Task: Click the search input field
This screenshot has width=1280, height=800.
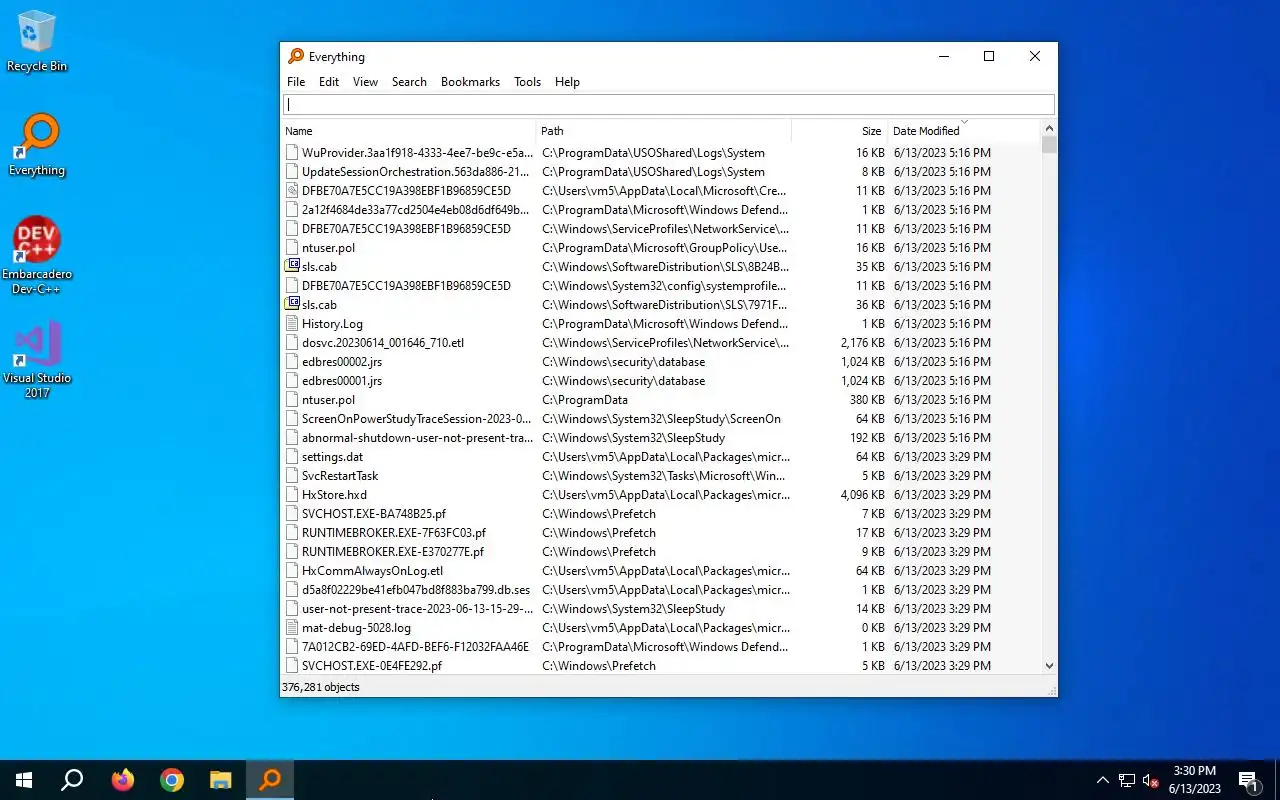Action: tap(668, 105)
